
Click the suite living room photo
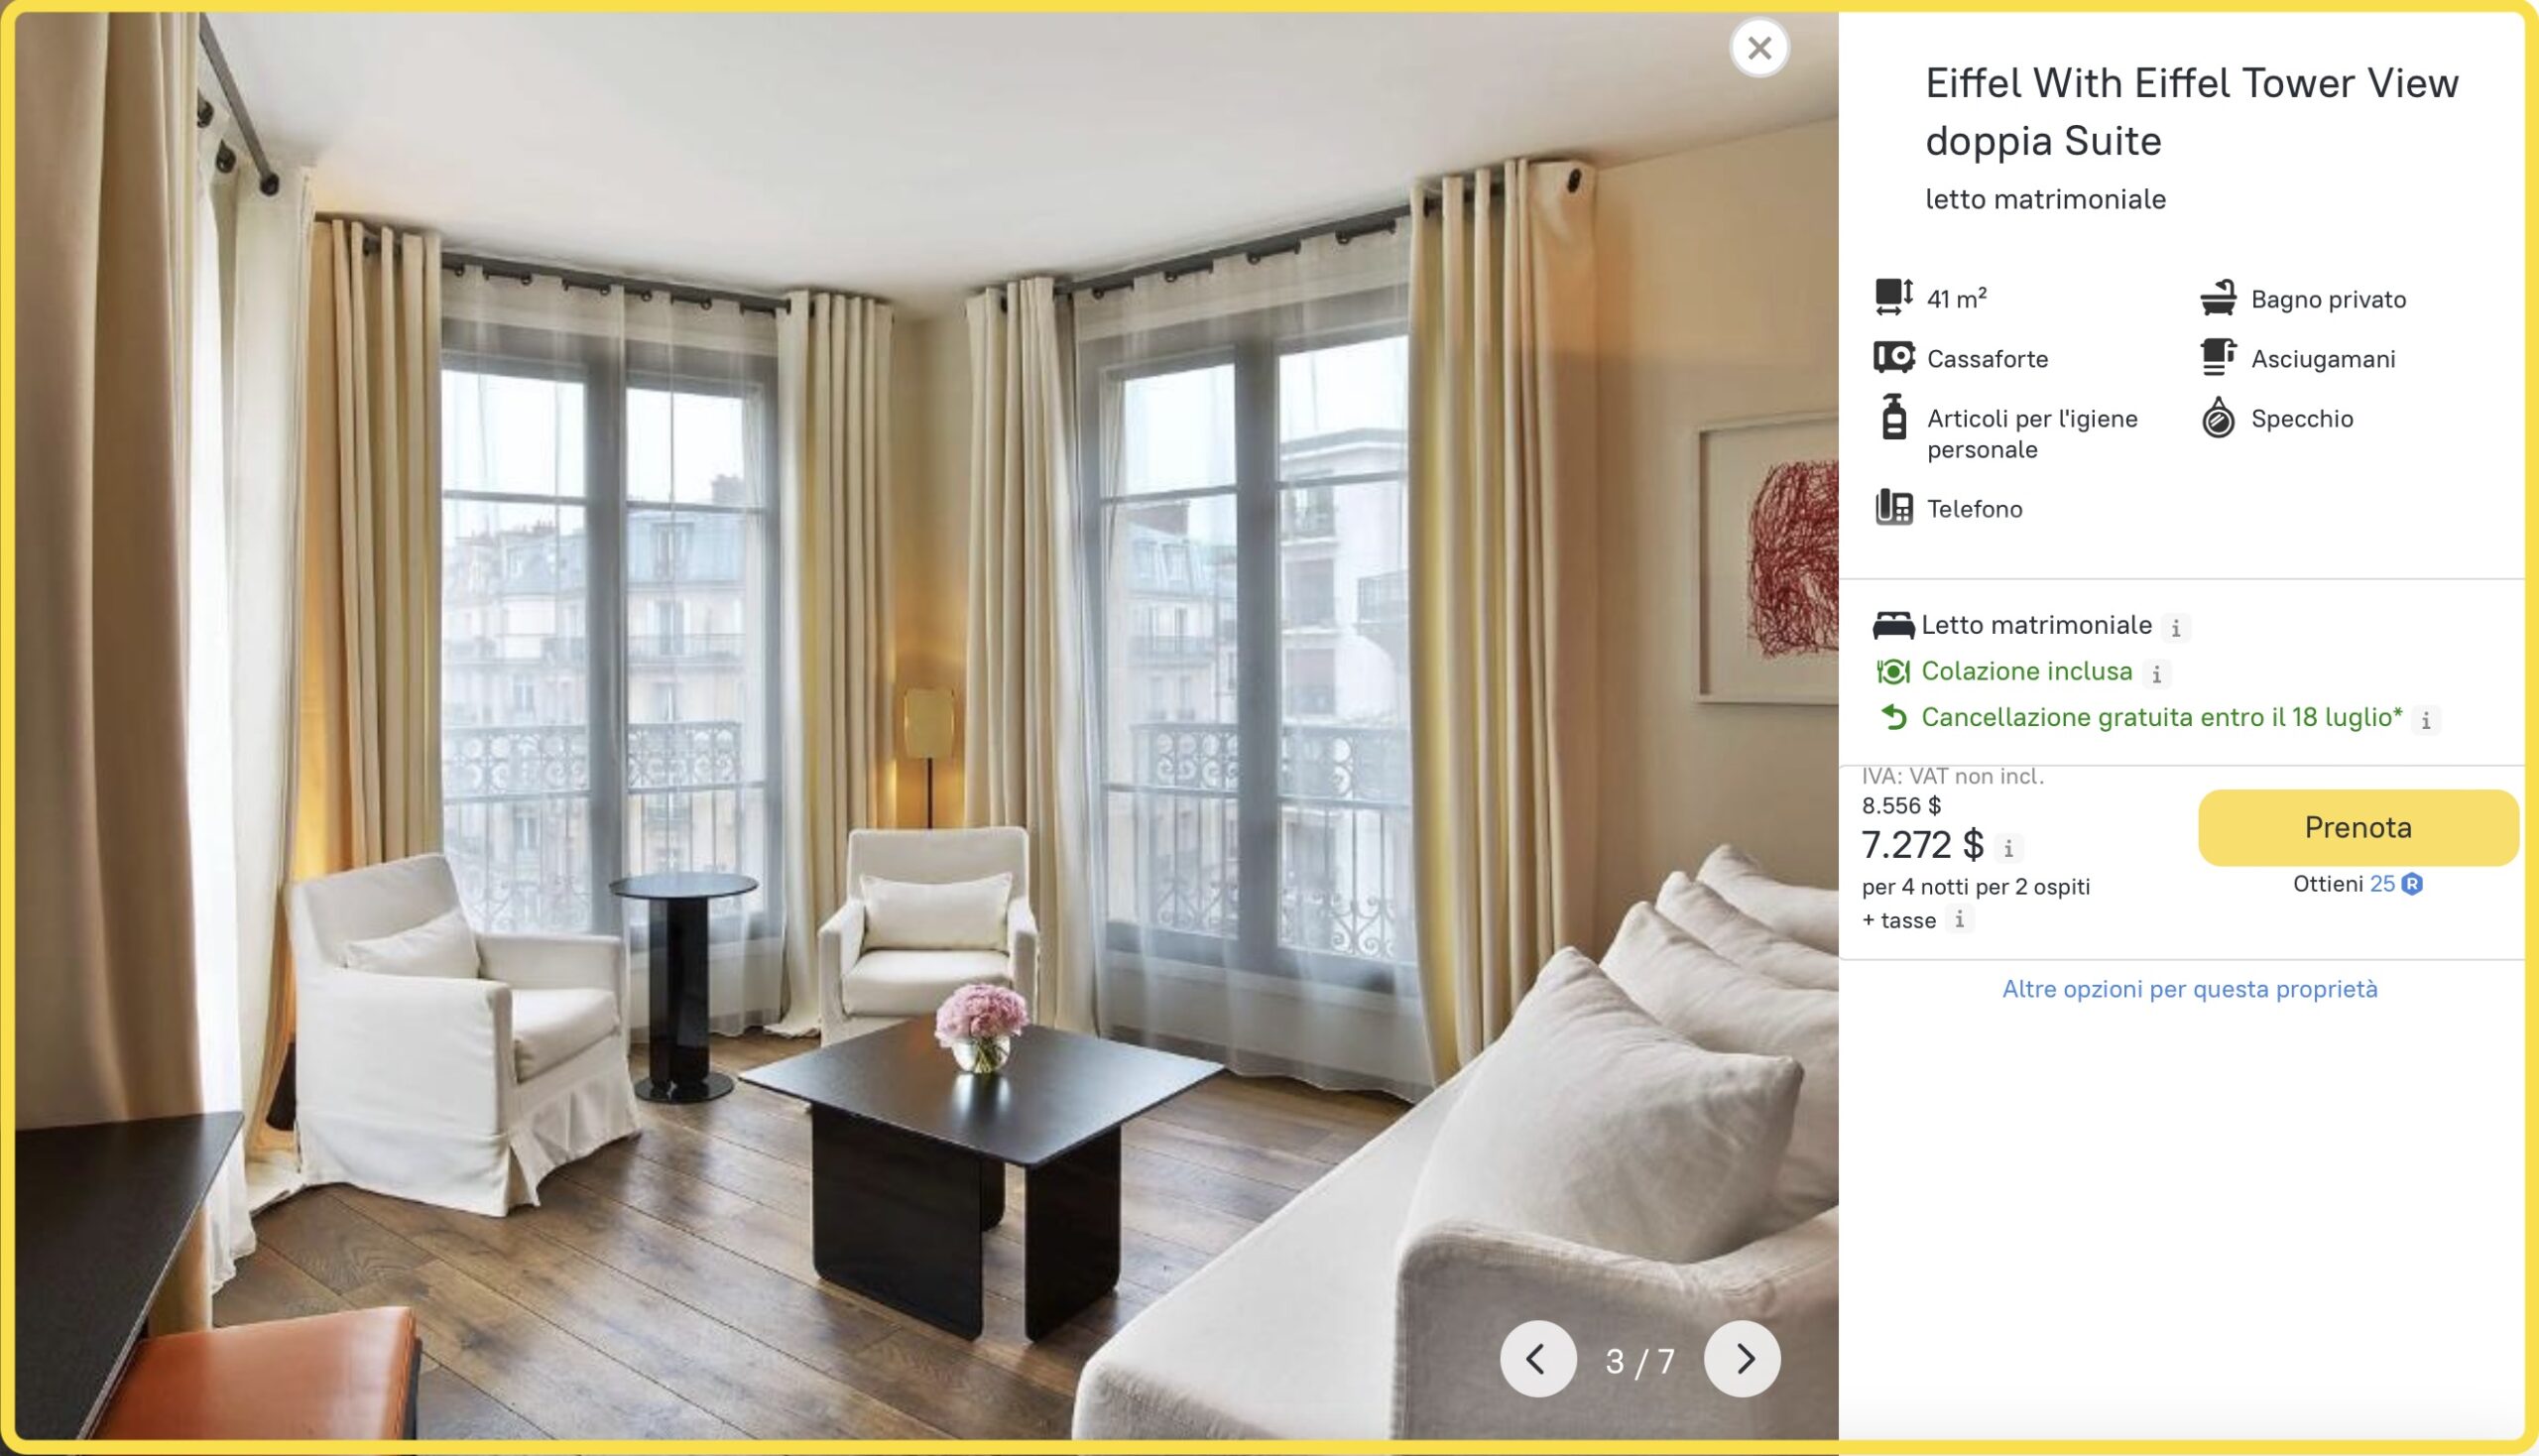[927, 726]
